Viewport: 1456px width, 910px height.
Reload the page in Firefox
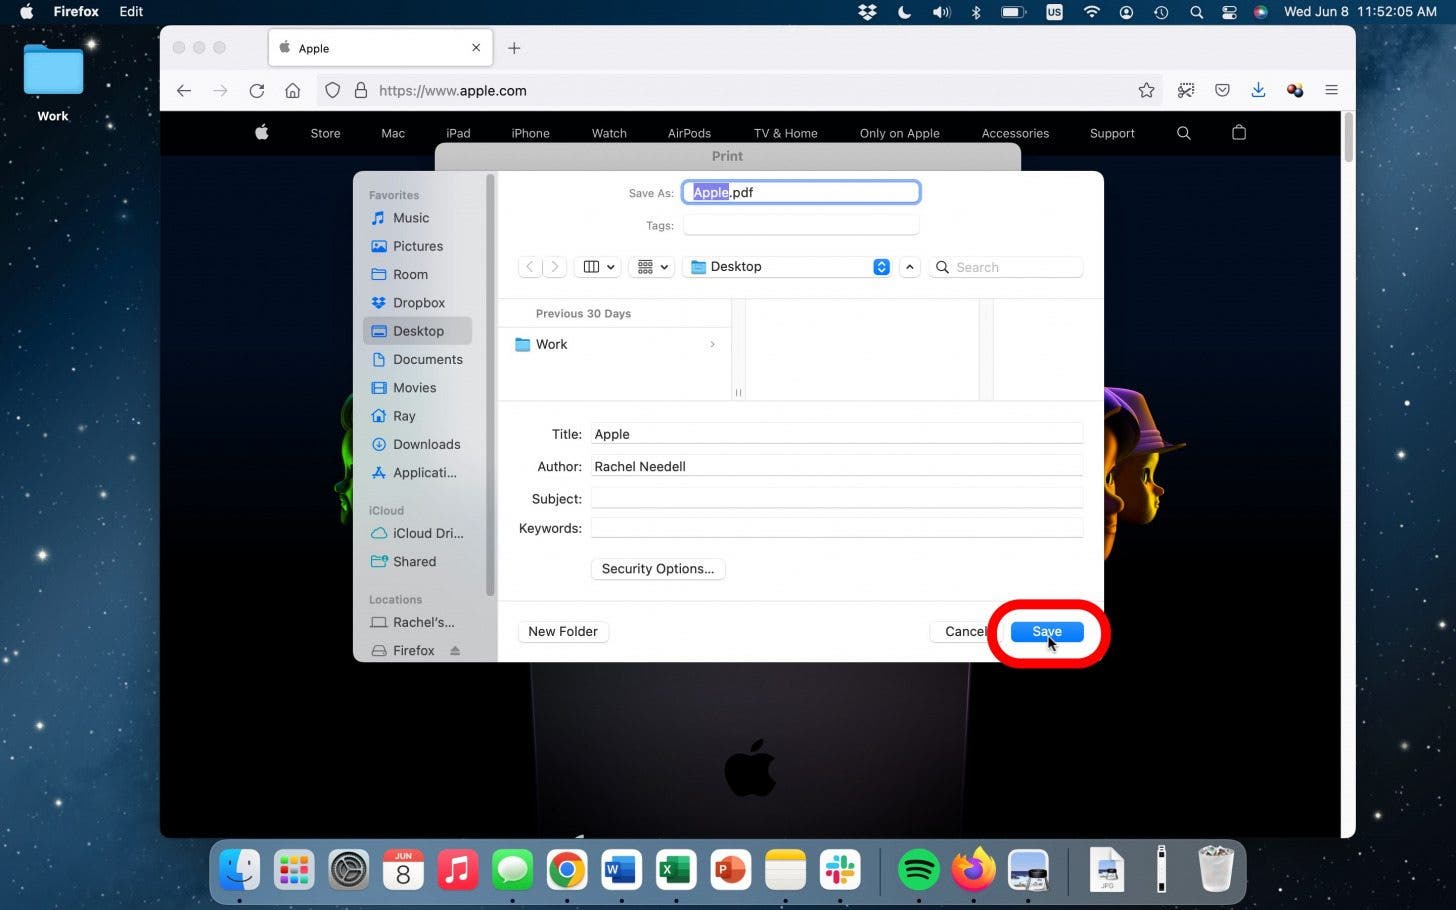click(x=257, y=91)
